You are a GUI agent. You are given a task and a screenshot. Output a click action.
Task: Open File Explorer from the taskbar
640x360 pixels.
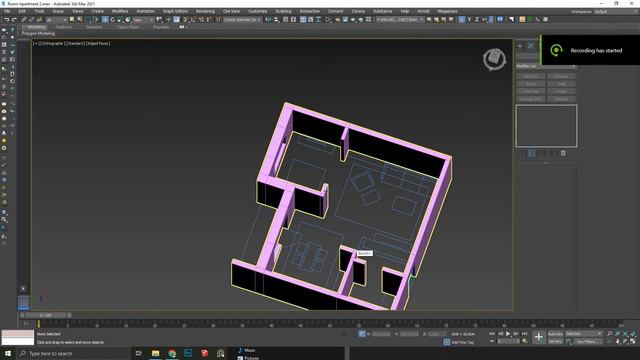[x=156, y=353]
